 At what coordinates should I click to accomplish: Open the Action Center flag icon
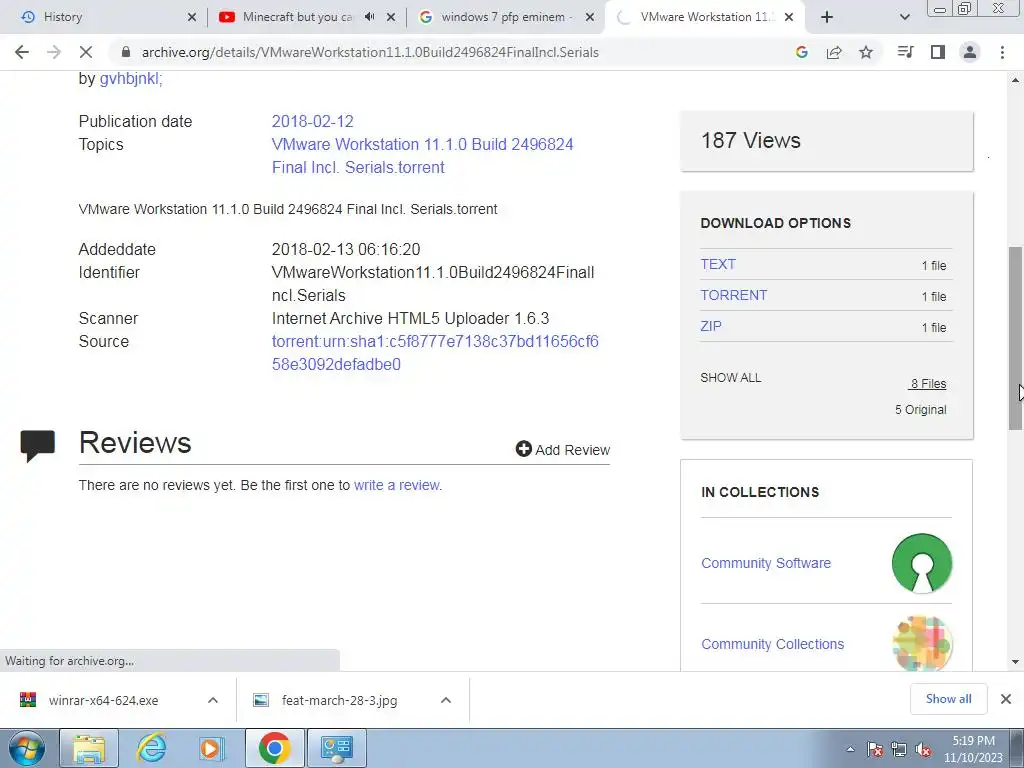click(875, 749)
